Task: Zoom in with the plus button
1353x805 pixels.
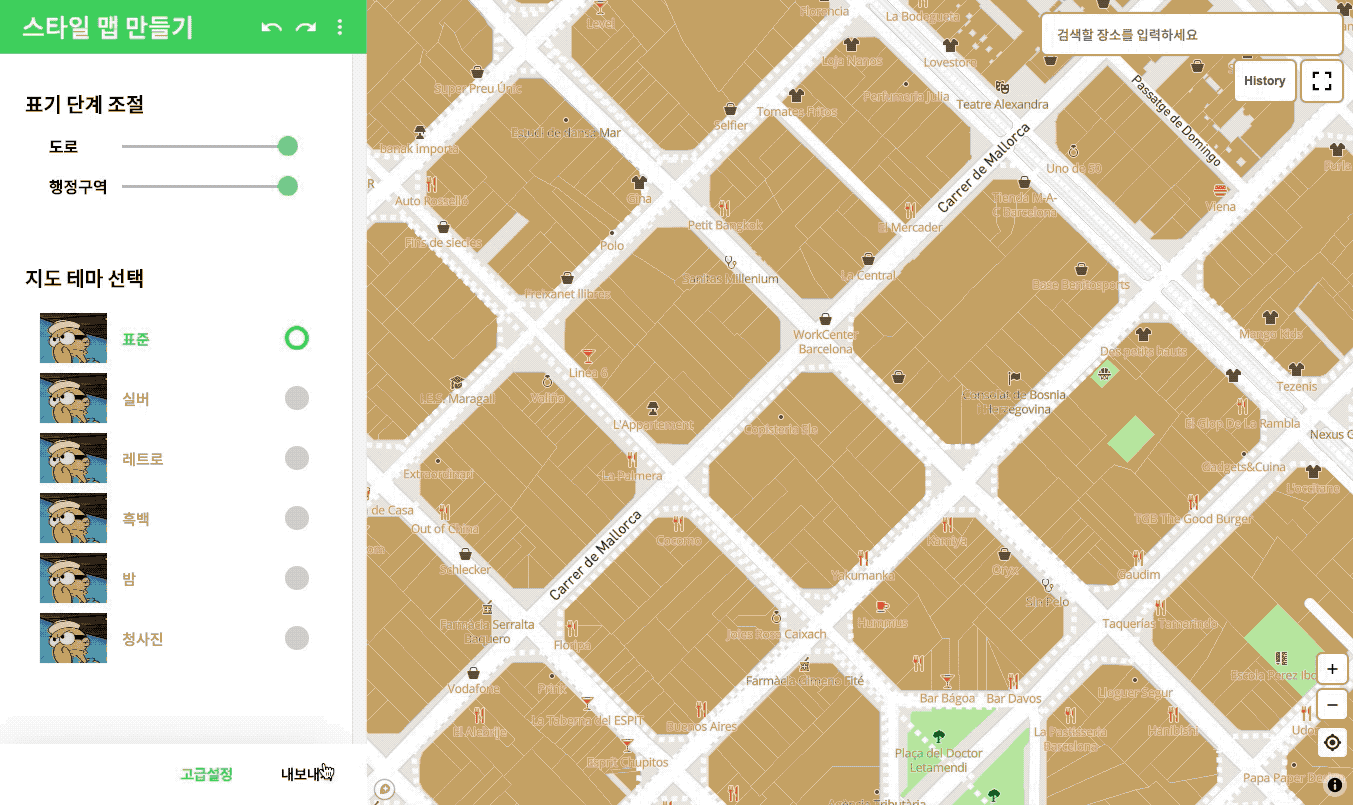Action: (1332, 669)
